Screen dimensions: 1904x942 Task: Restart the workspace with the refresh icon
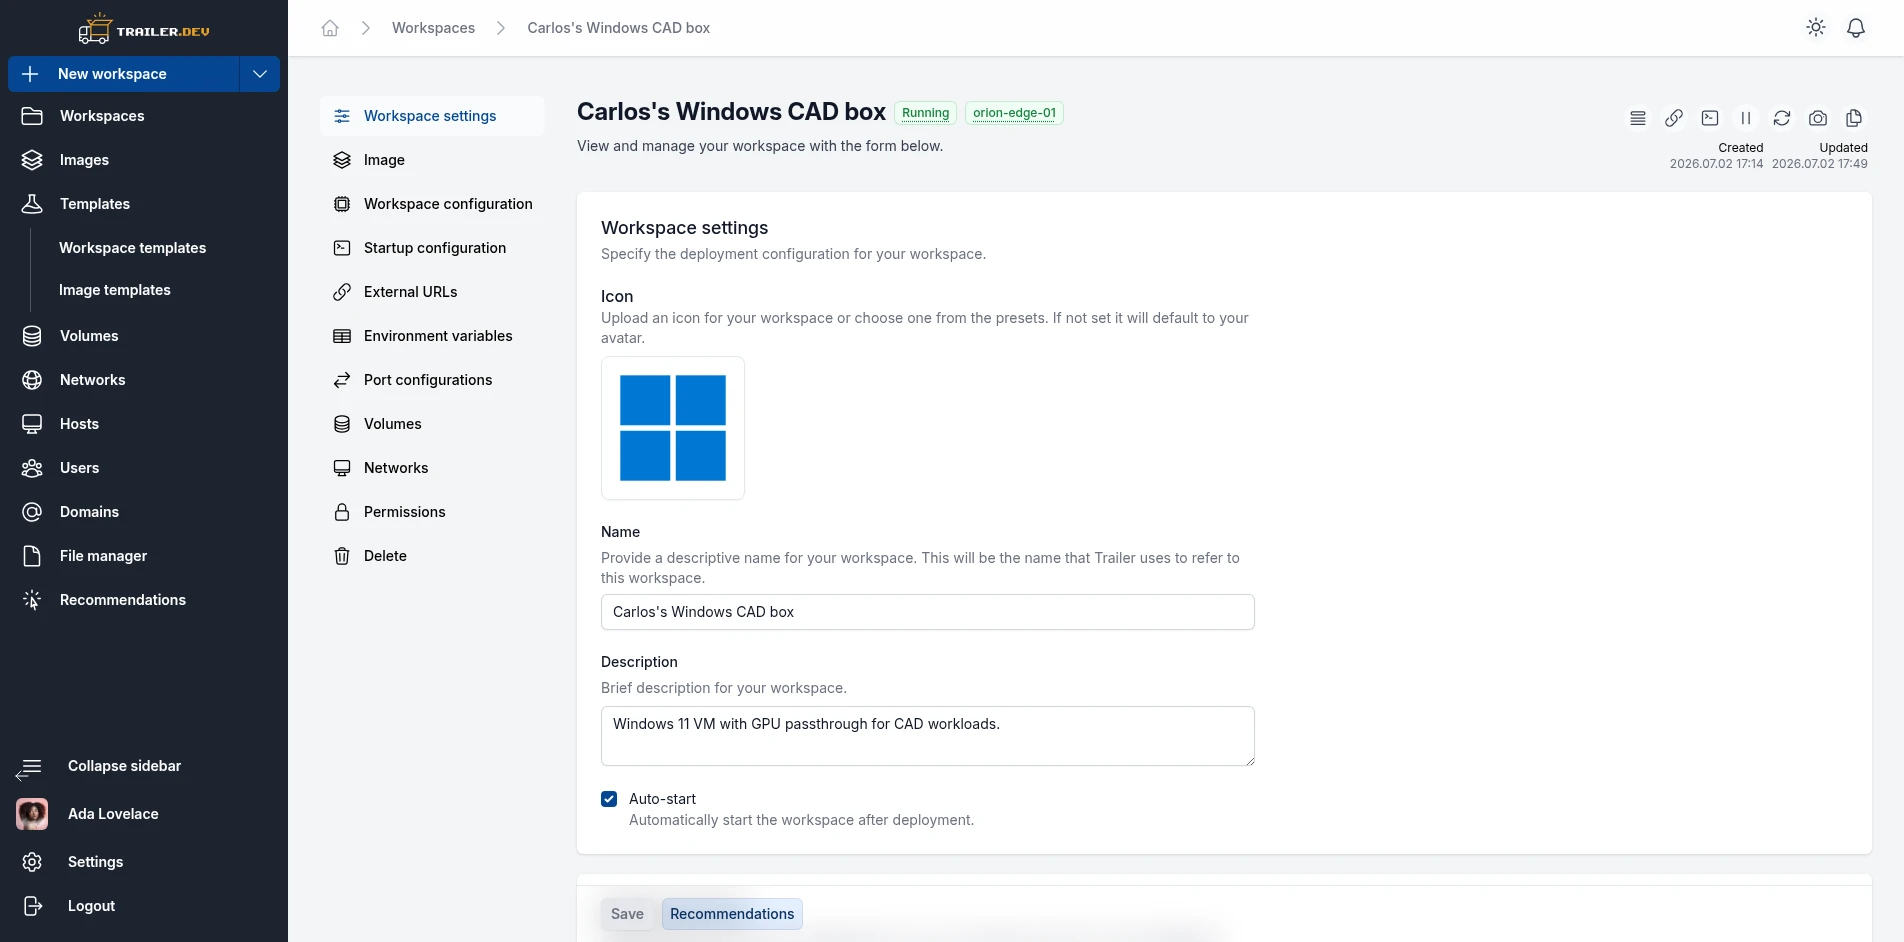[1782, 118]
